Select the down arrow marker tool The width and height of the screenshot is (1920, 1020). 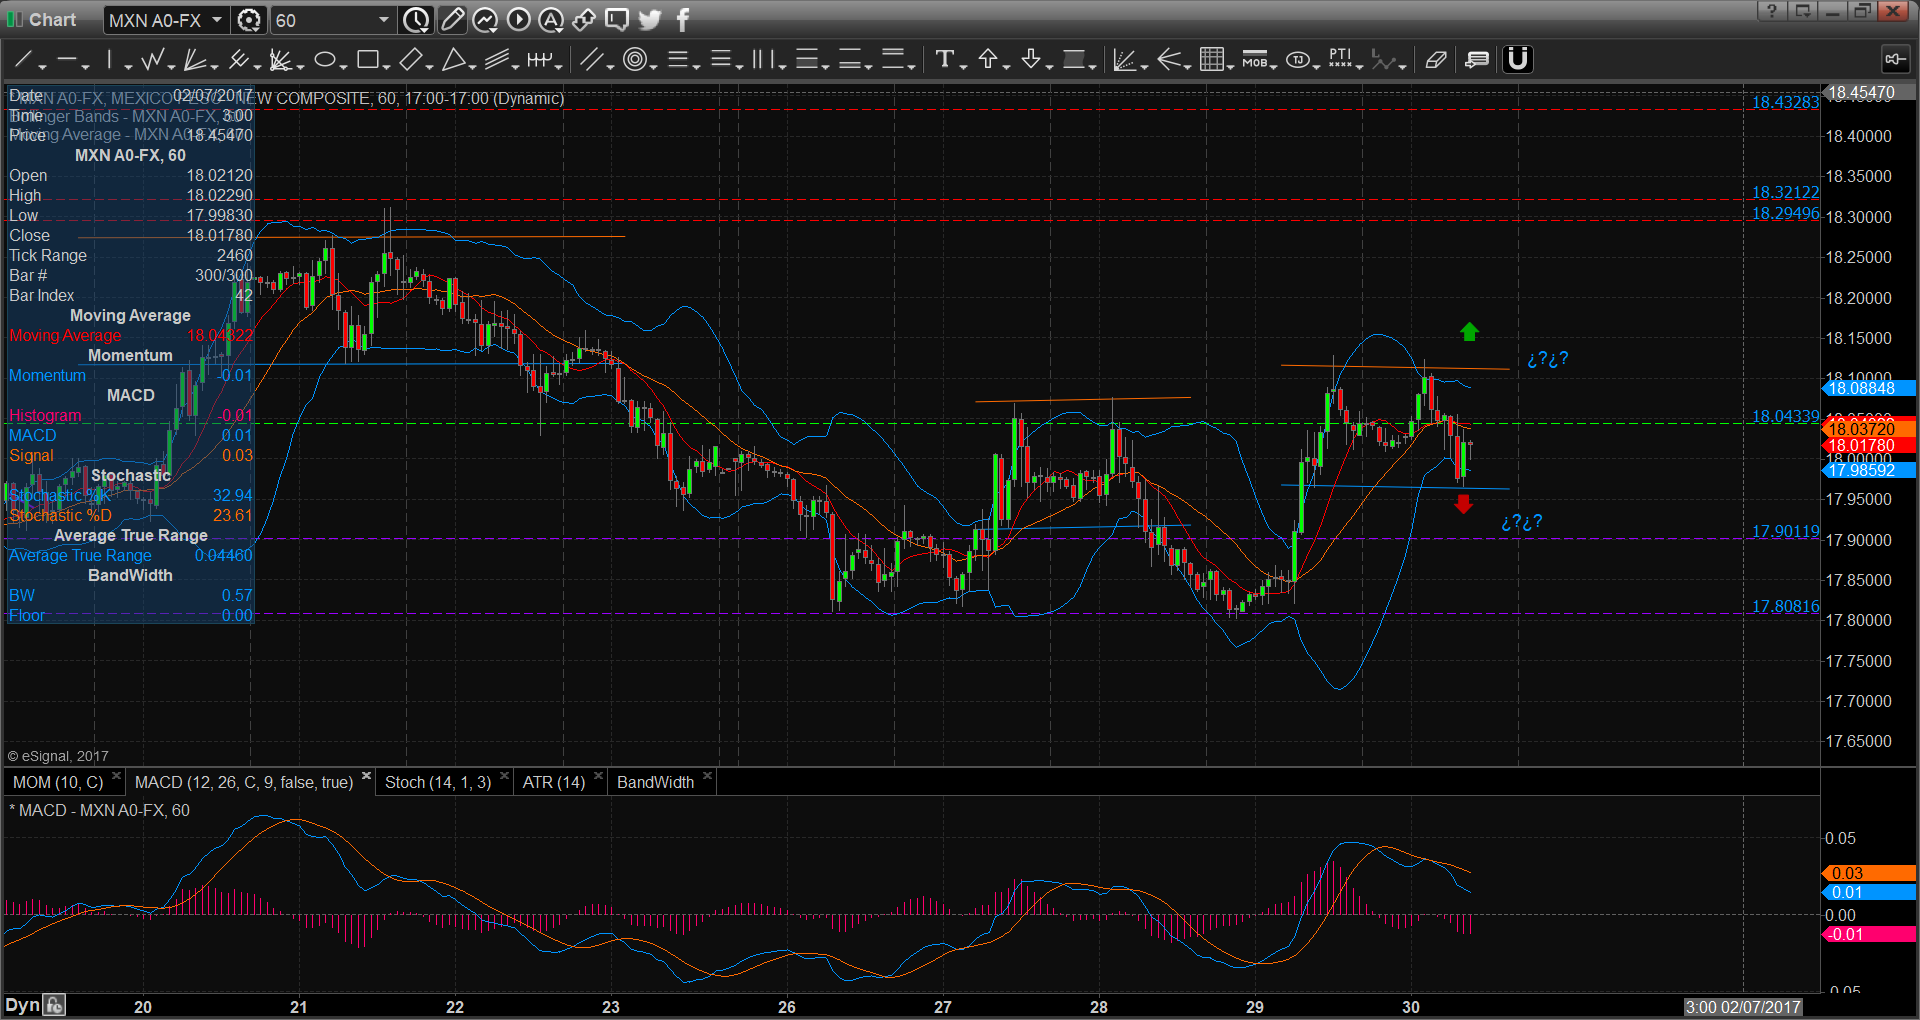[x=1031, y=60]
